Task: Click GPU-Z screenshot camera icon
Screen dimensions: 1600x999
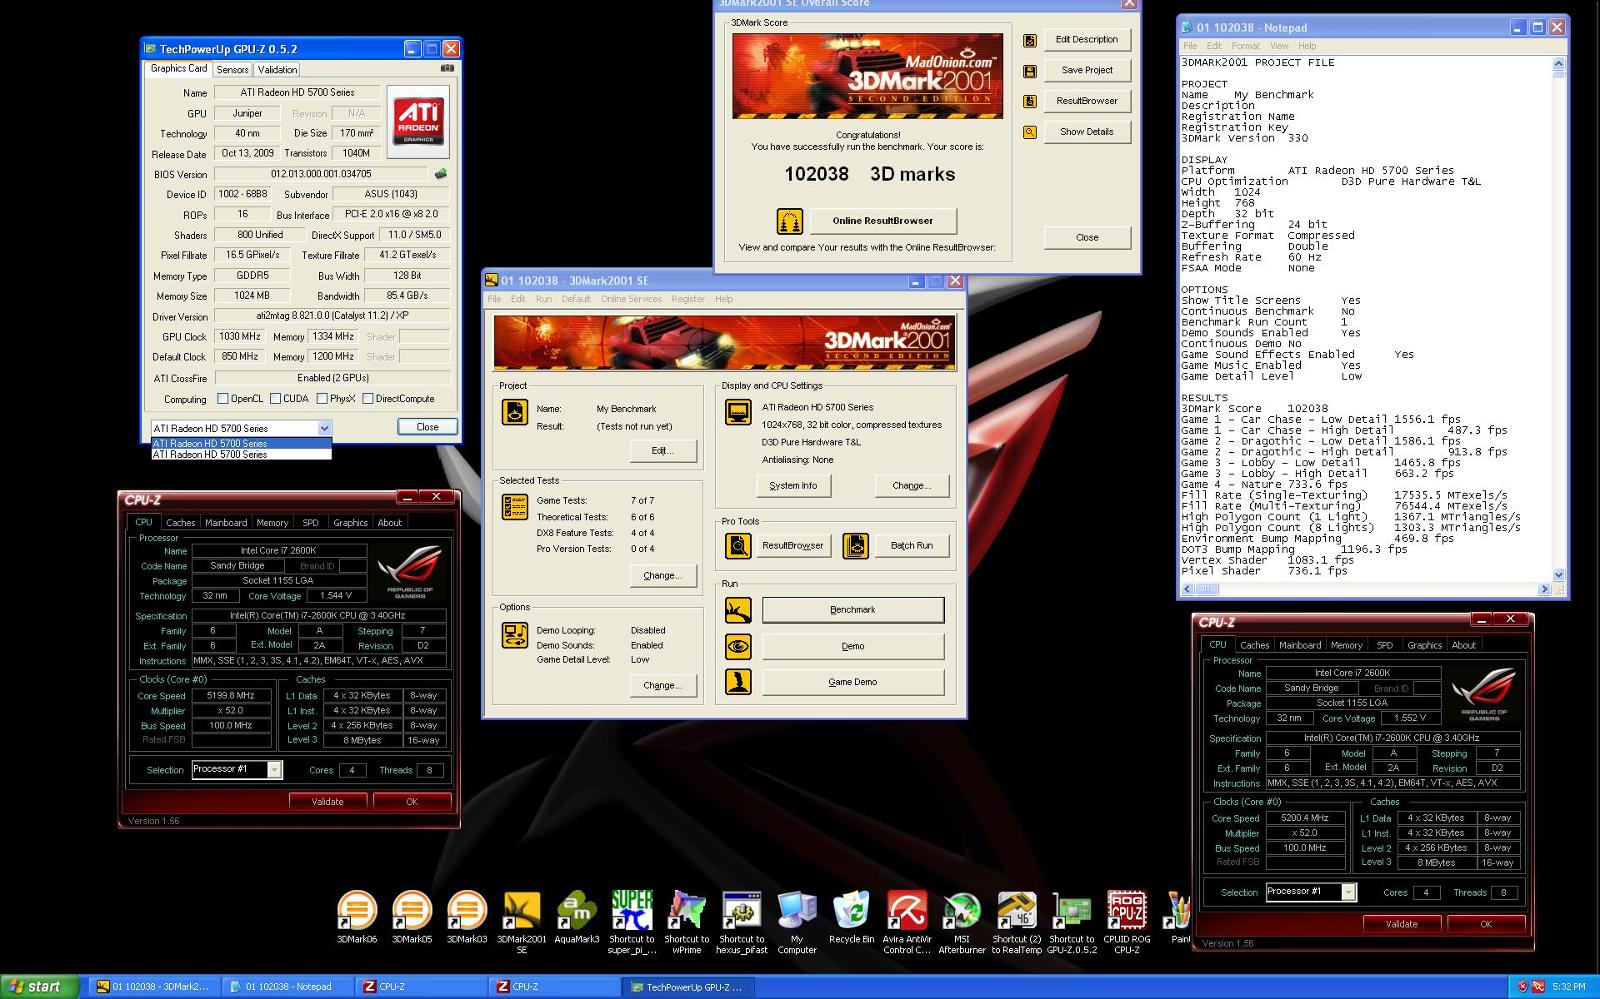Action: (x=447, y=68)
